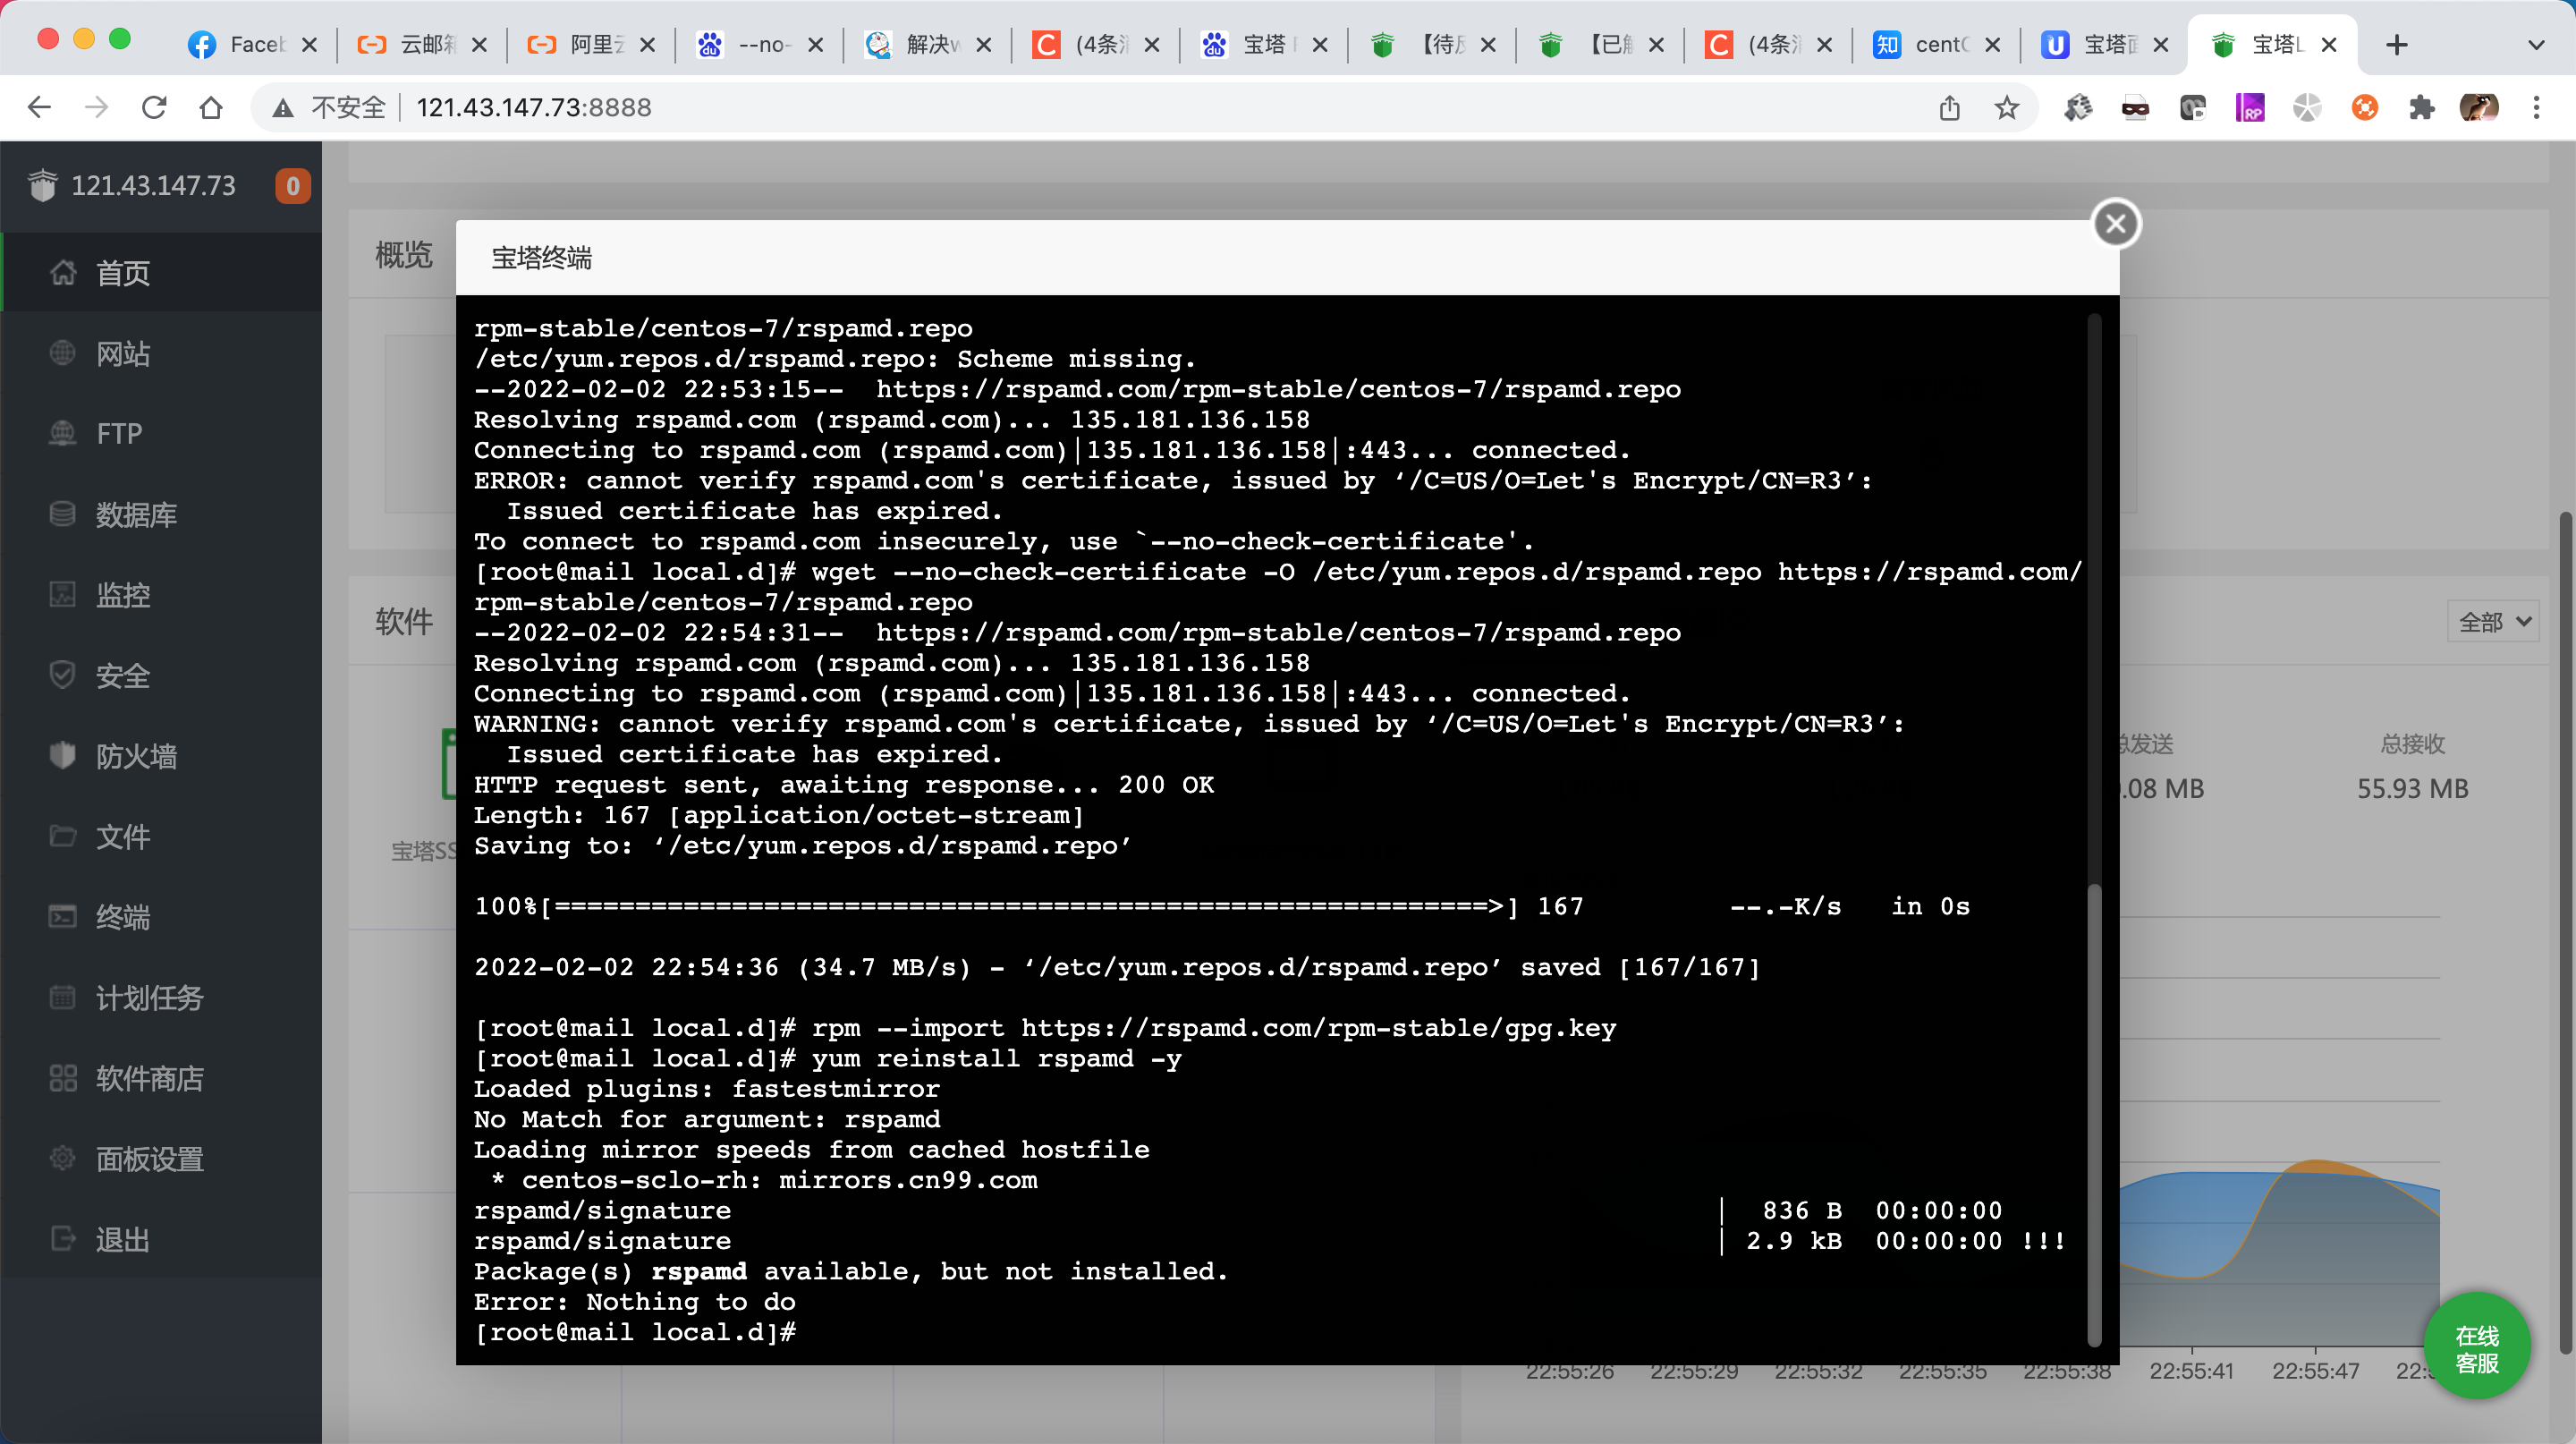Open 安全 in the sidebar

[161, 676]
